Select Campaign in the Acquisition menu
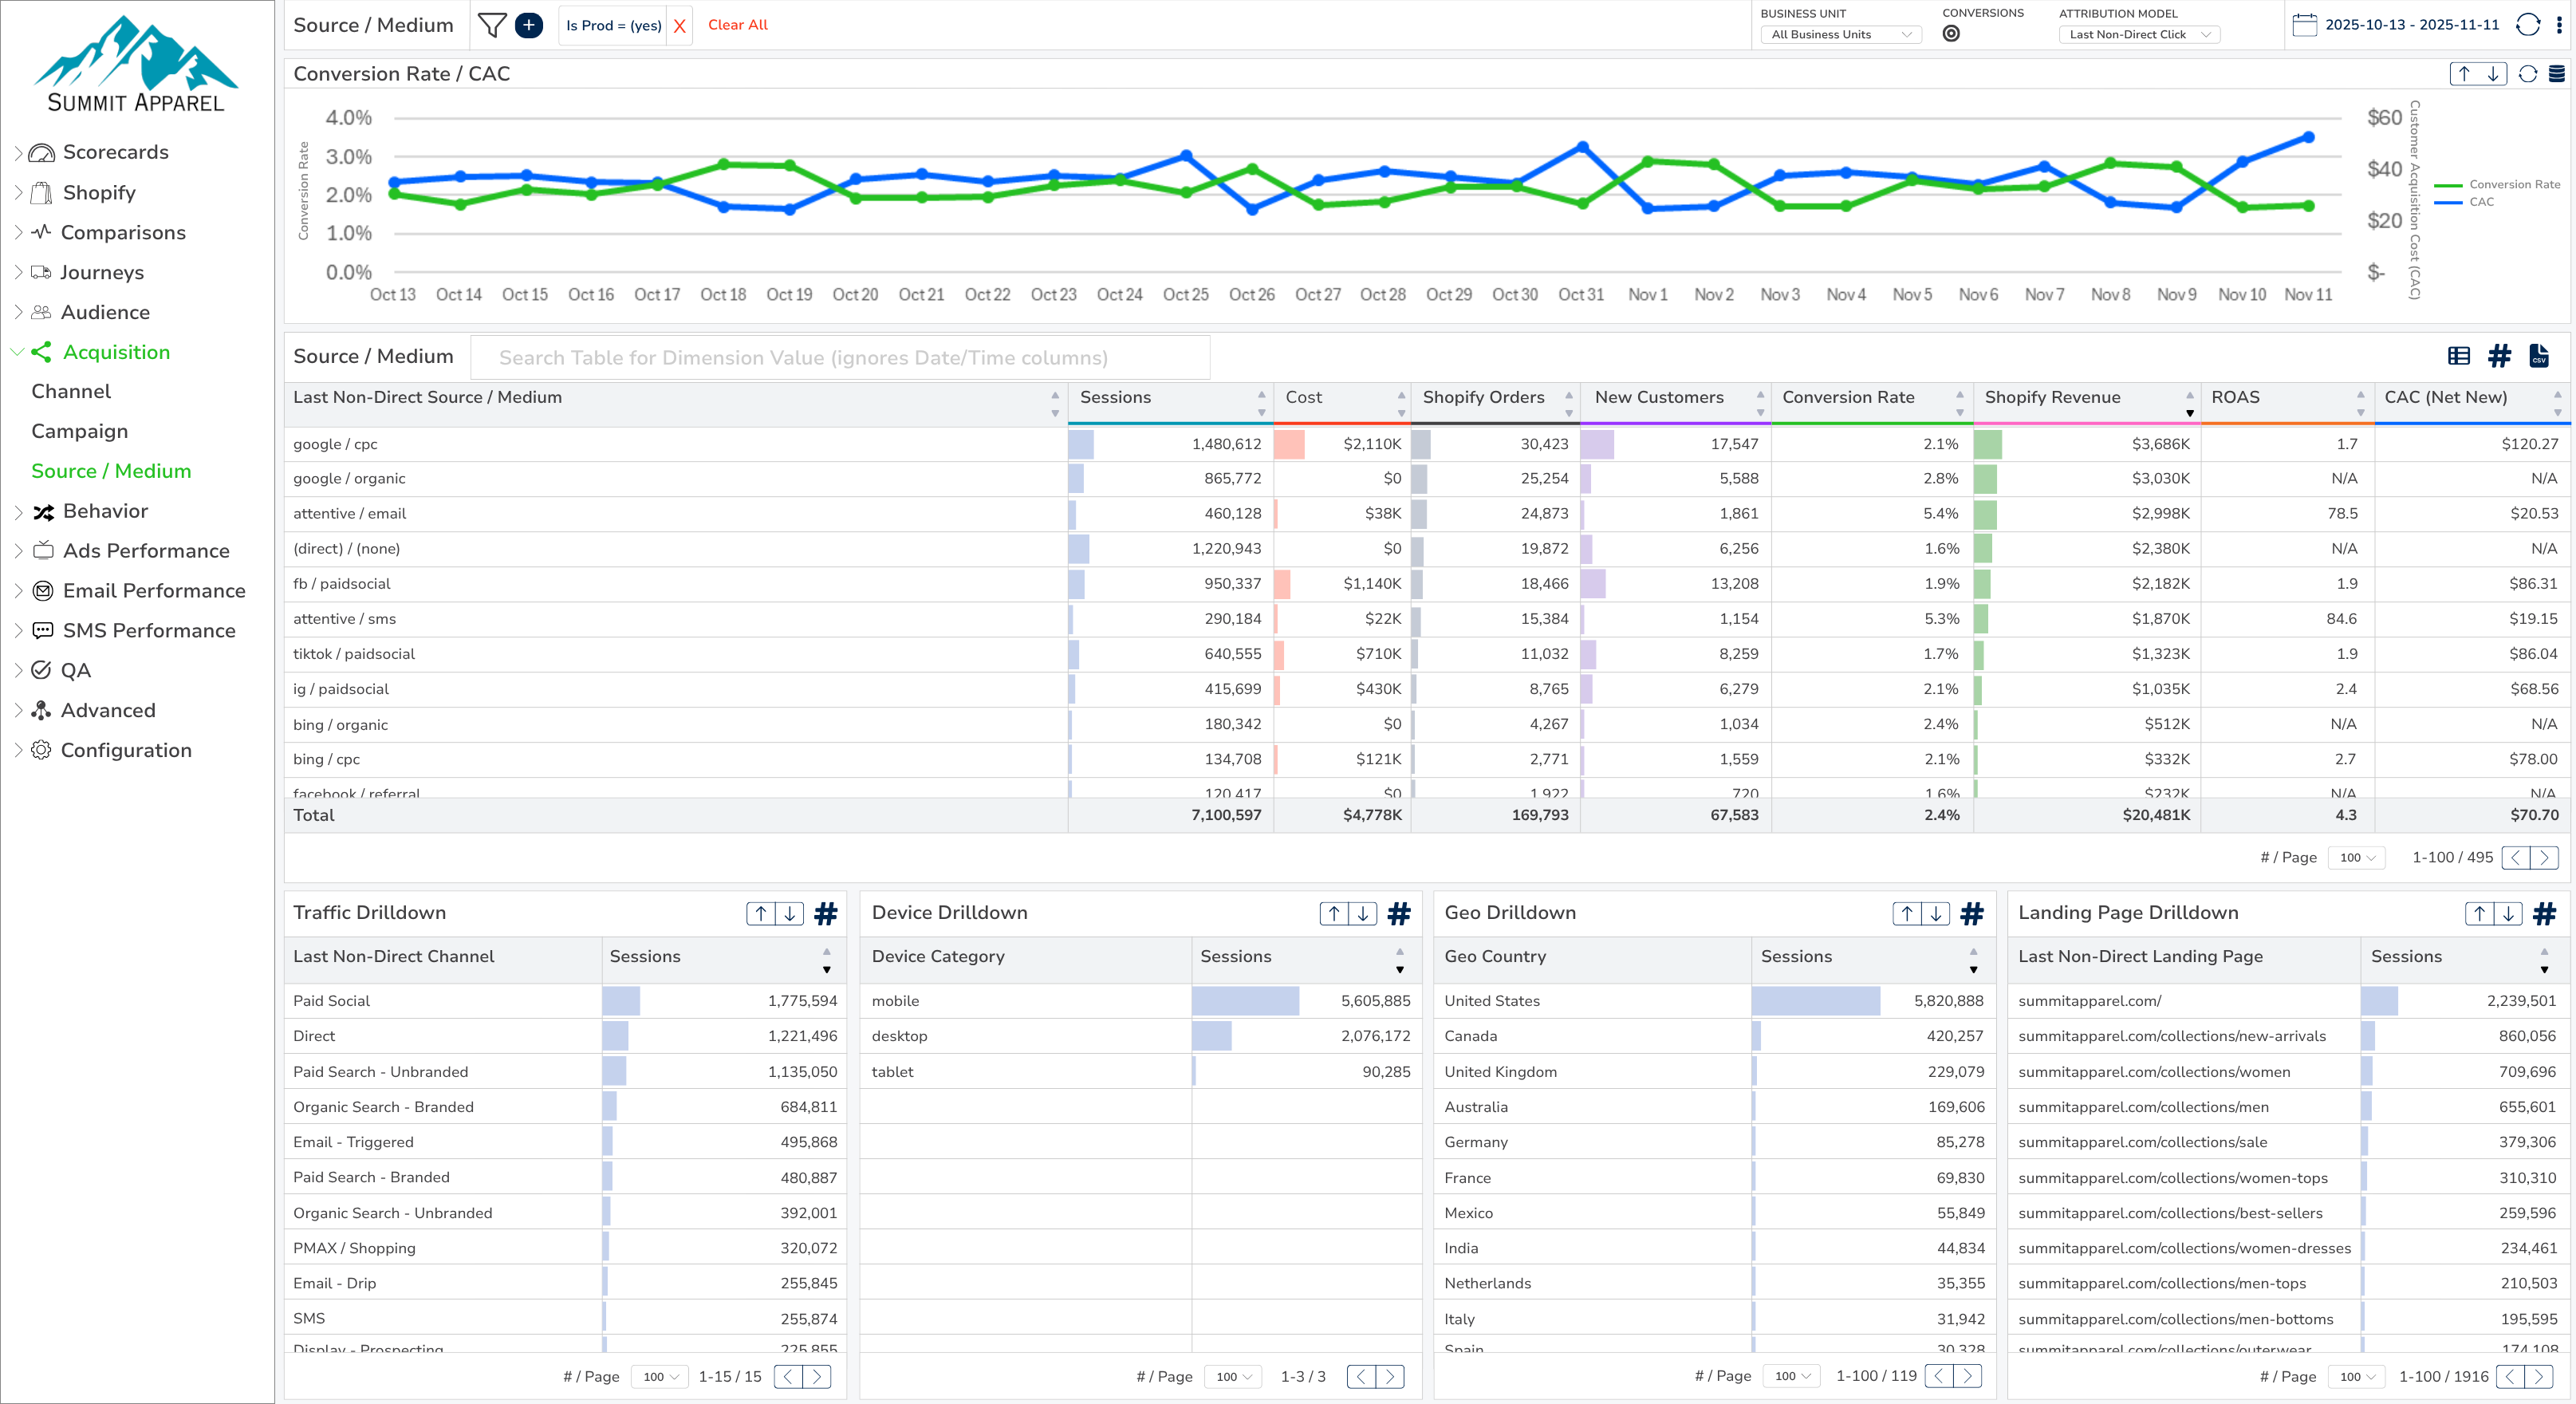 pos(79,431)
